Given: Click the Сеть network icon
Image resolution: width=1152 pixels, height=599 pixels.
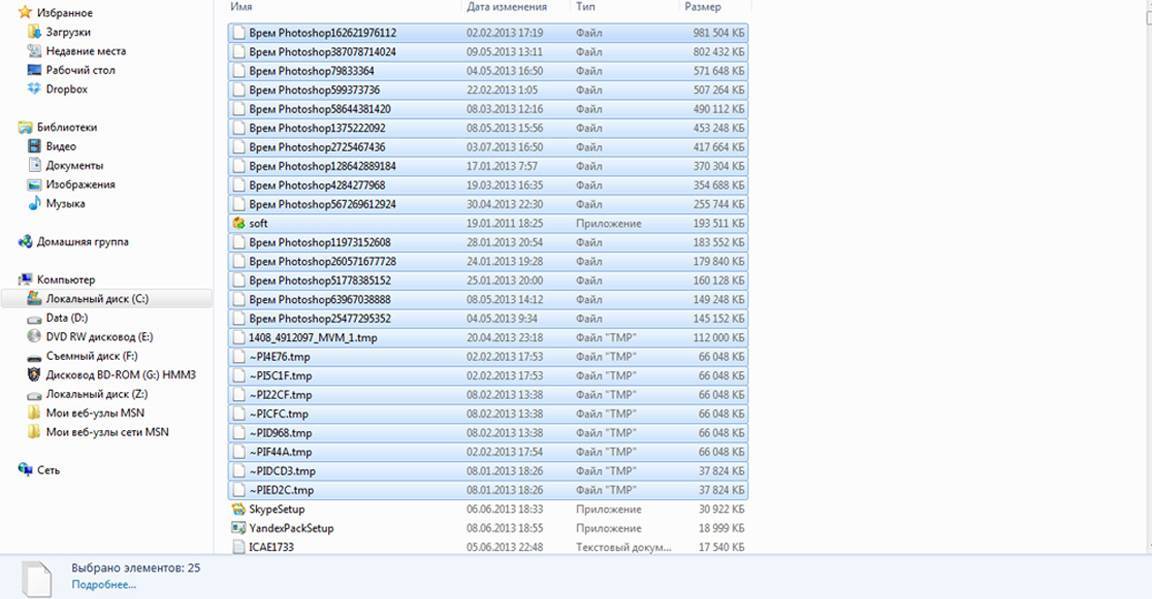Looking at the screenshot, I should click(x=25, y=470).
